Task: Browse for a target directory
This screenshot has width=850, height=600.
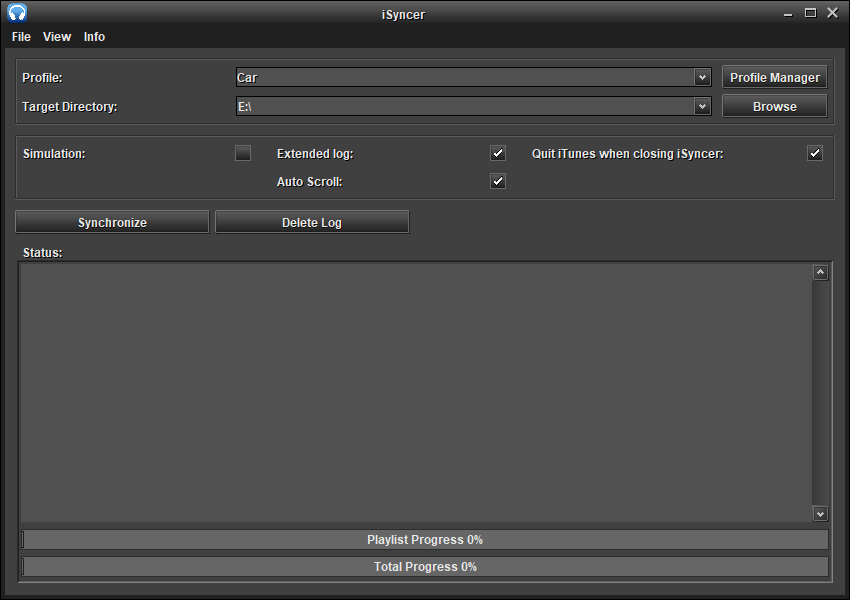Action: pos(775,106)
